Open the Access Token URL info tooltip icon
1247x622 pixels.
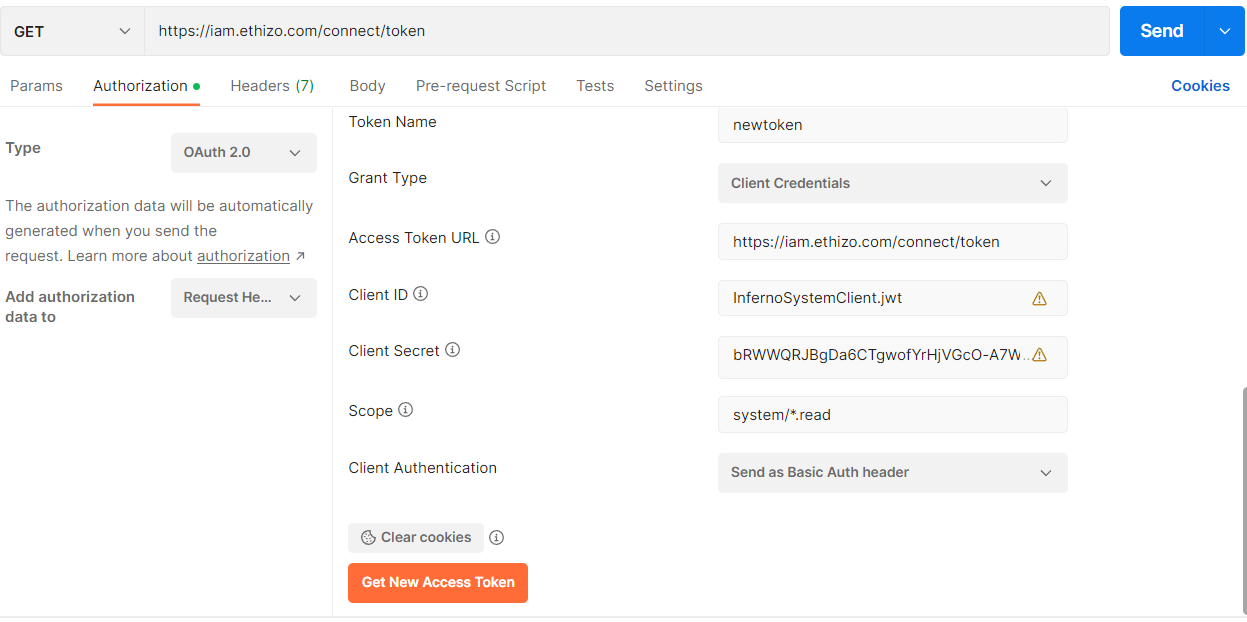point(492,236)
